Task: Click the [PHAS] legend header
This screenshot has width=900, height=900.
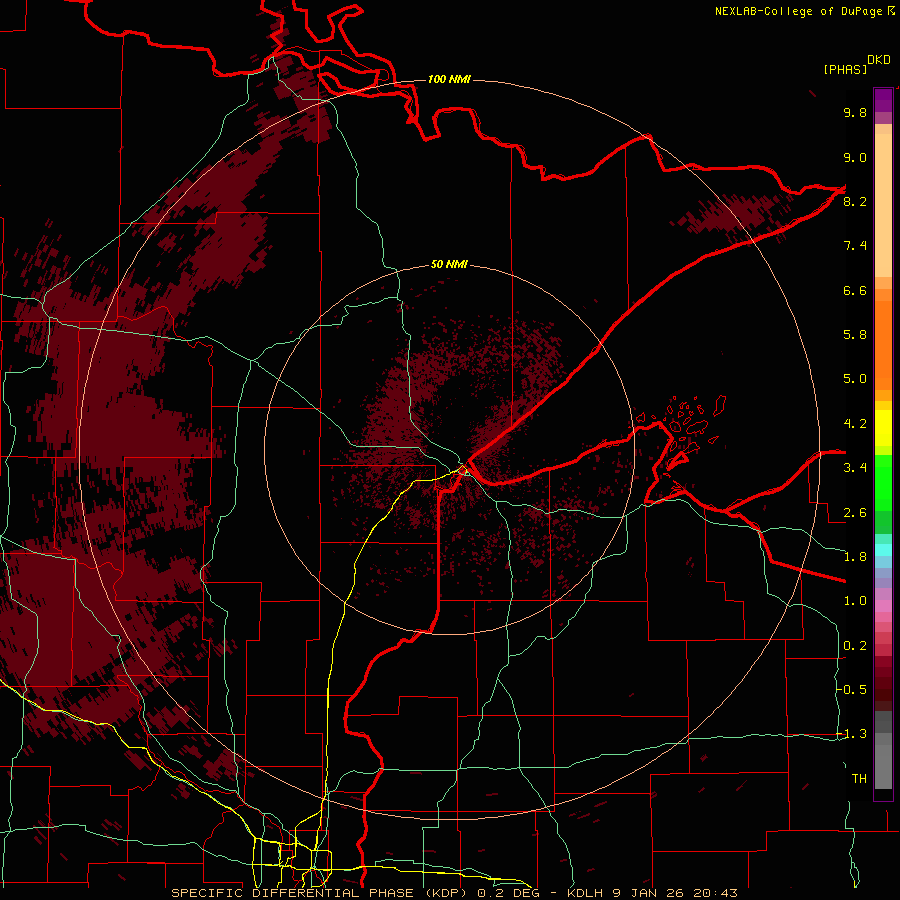Action: pos(845,69)
